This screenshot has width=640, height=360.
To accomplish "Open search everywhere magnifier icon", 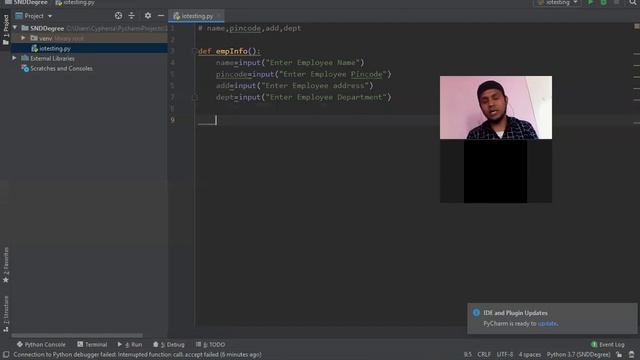I will [x=633, y=2].
